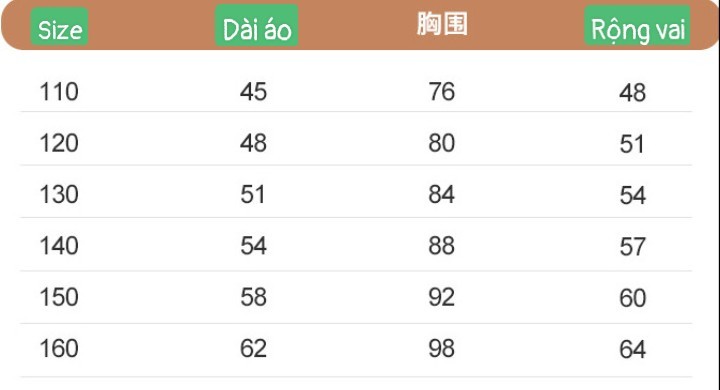Click chest value 98 in size 160 row

click(x=442, y=349)
